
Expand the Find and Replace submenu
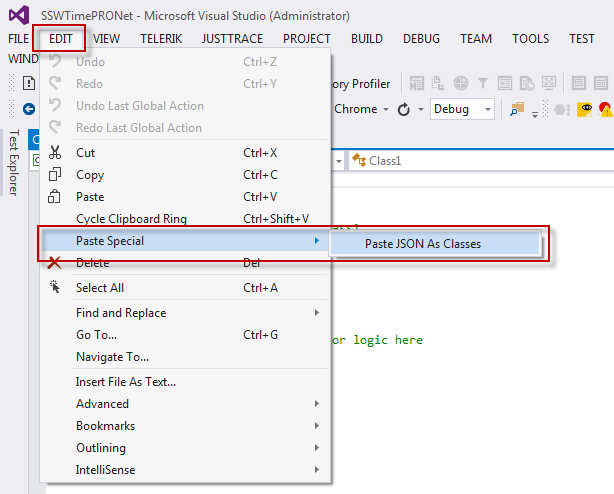[120, 313]
